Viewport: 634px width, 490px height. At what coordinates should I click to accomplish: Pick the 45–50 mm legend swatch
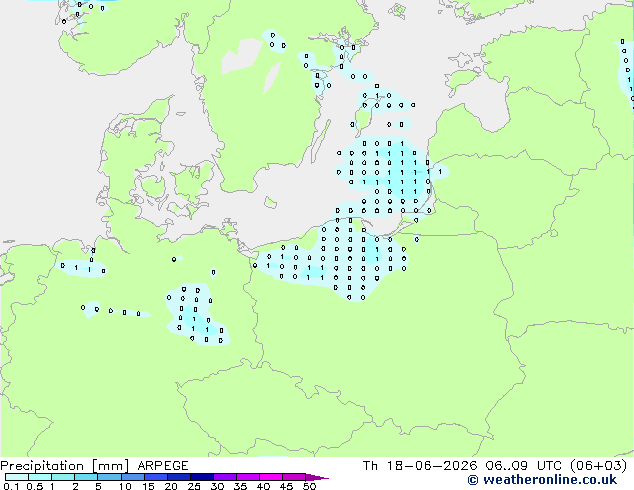[294, 477]
